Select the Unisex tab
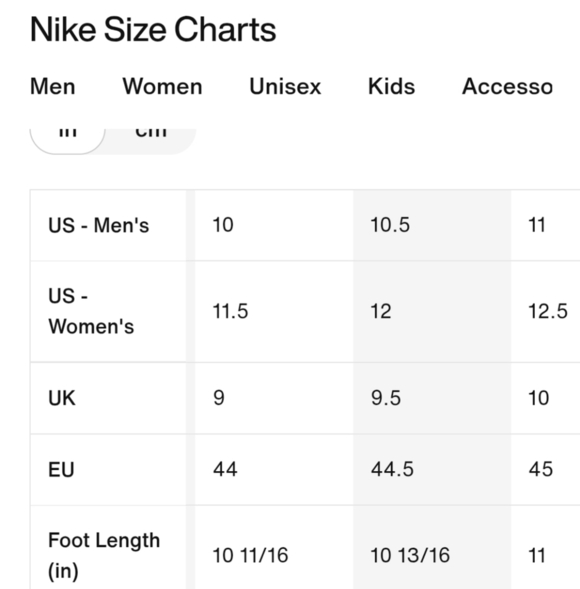 [285, 87]
